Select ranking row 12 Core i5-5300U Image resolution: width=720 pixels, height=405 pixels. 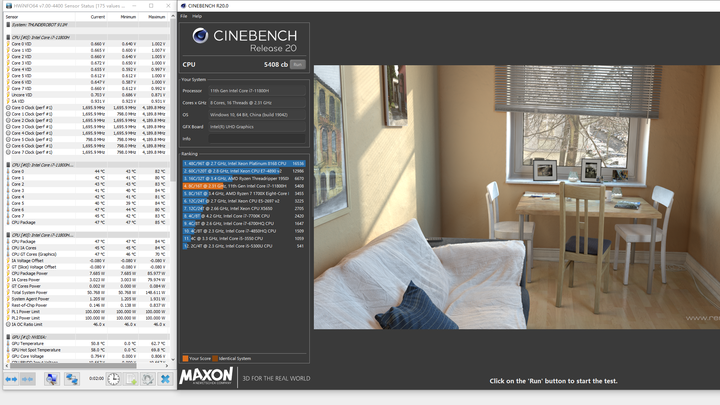click(x=244, y=246)
